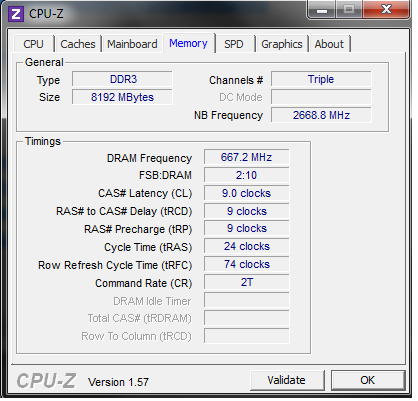Click the OK button
The height and width of the screenshot is (401, 418).
(x=368, y=380)
